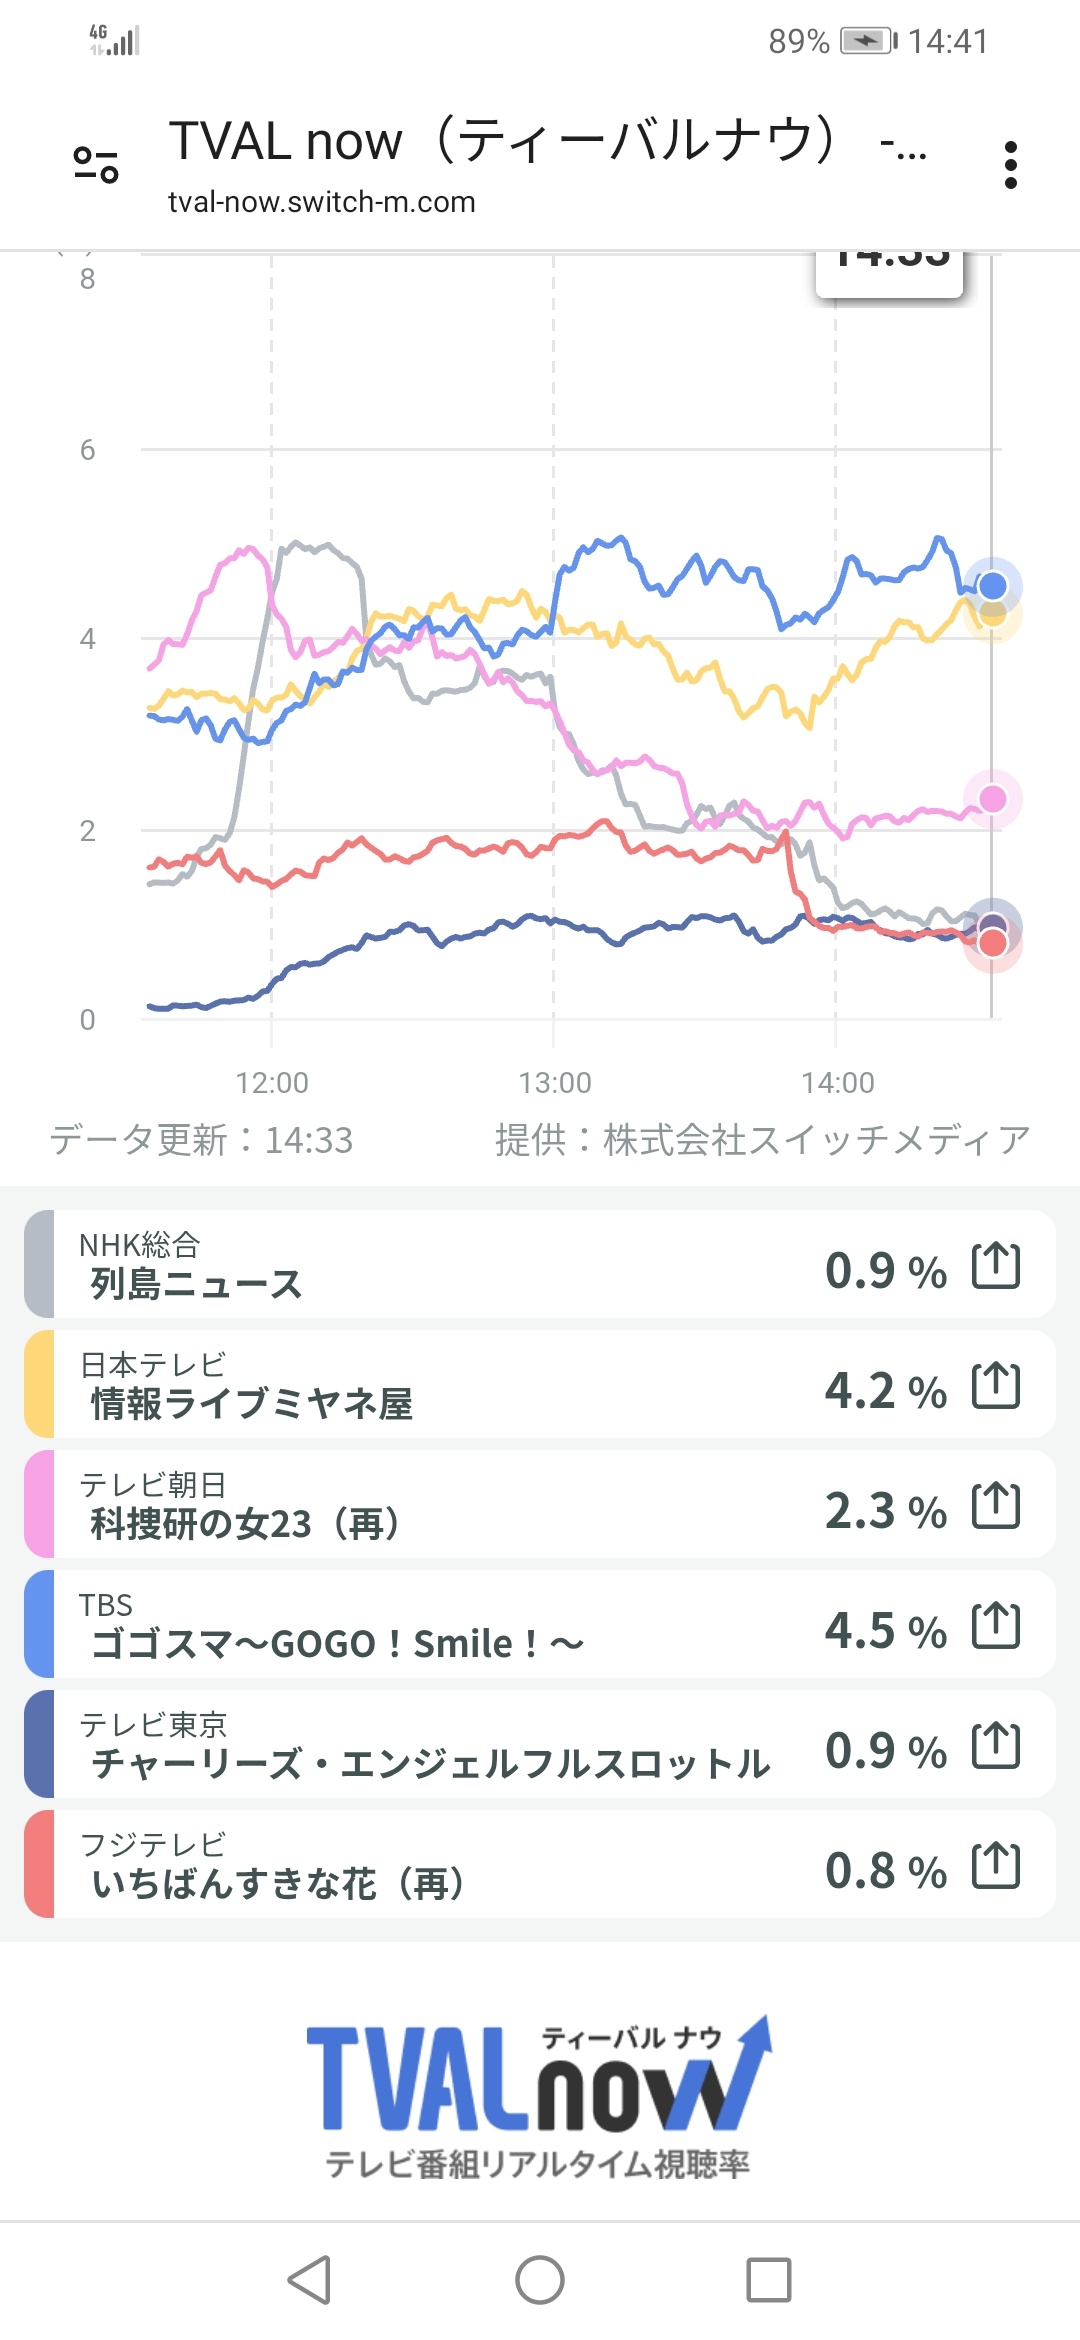Tap share icon for テレビ東京 row
The image size is (1080, 2340).
(x=996, y=1746)
